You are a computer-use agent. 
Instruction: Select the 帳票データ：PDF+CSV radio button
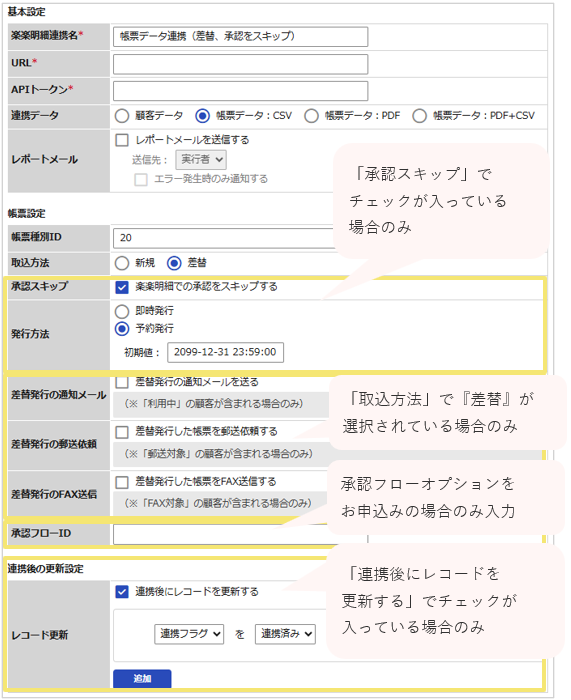click(419, 116)
